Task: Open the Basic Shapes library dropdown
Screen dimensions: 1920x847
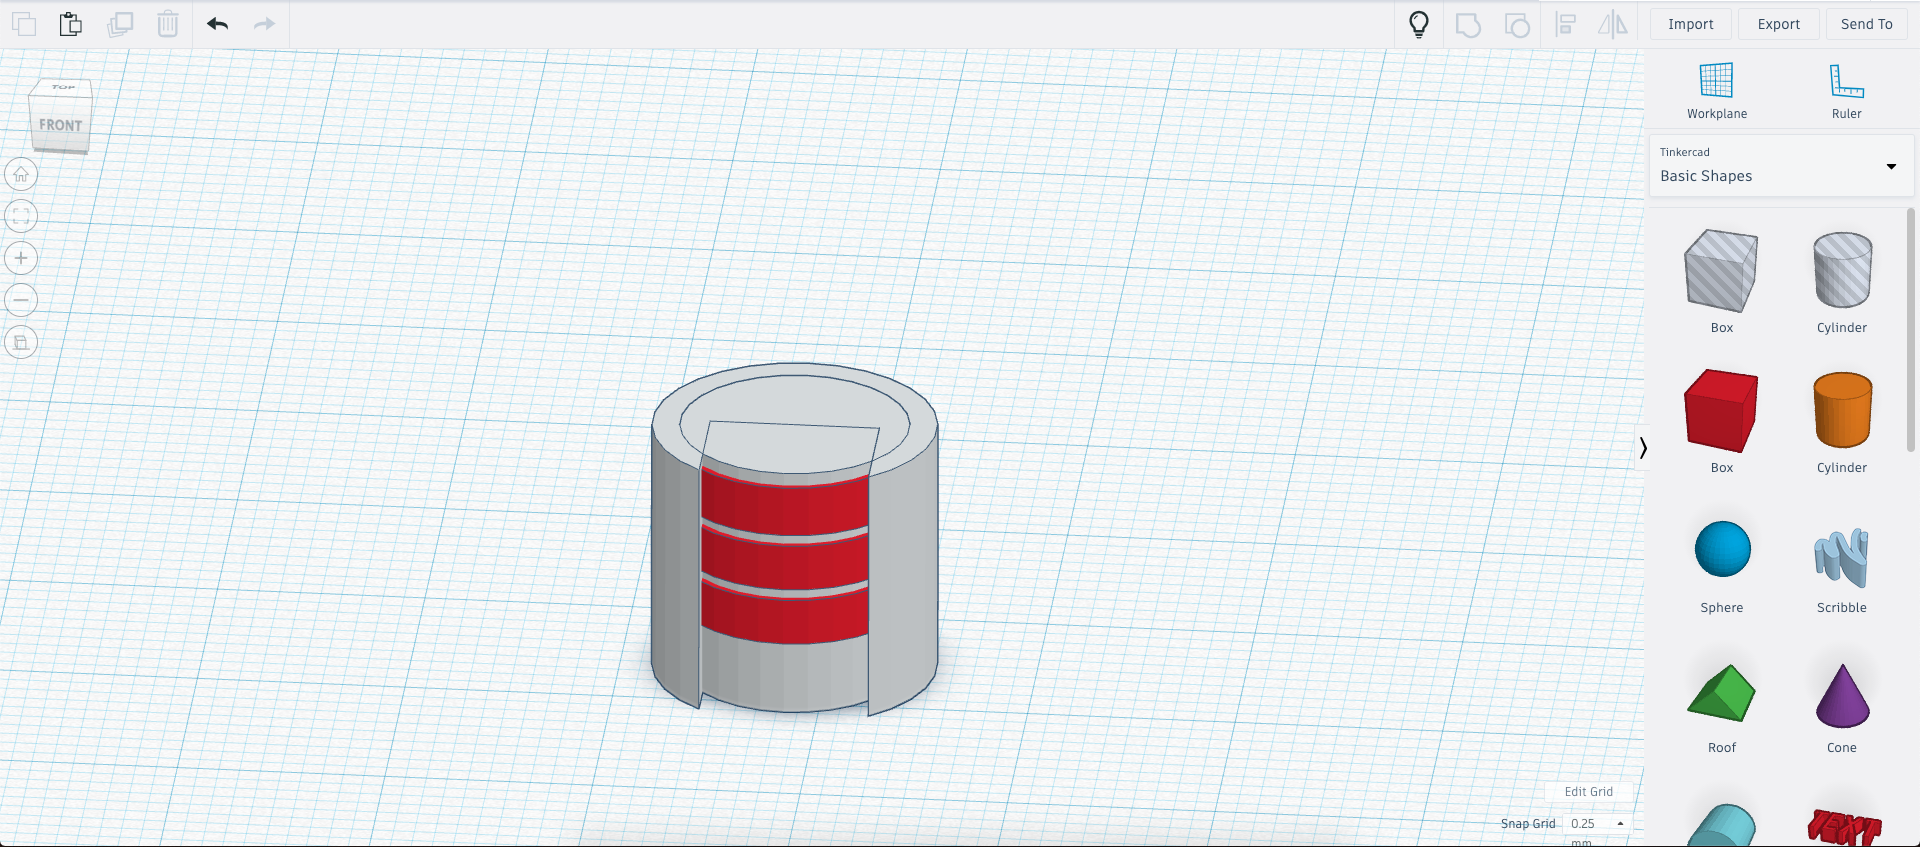Action: point(1780,166)
